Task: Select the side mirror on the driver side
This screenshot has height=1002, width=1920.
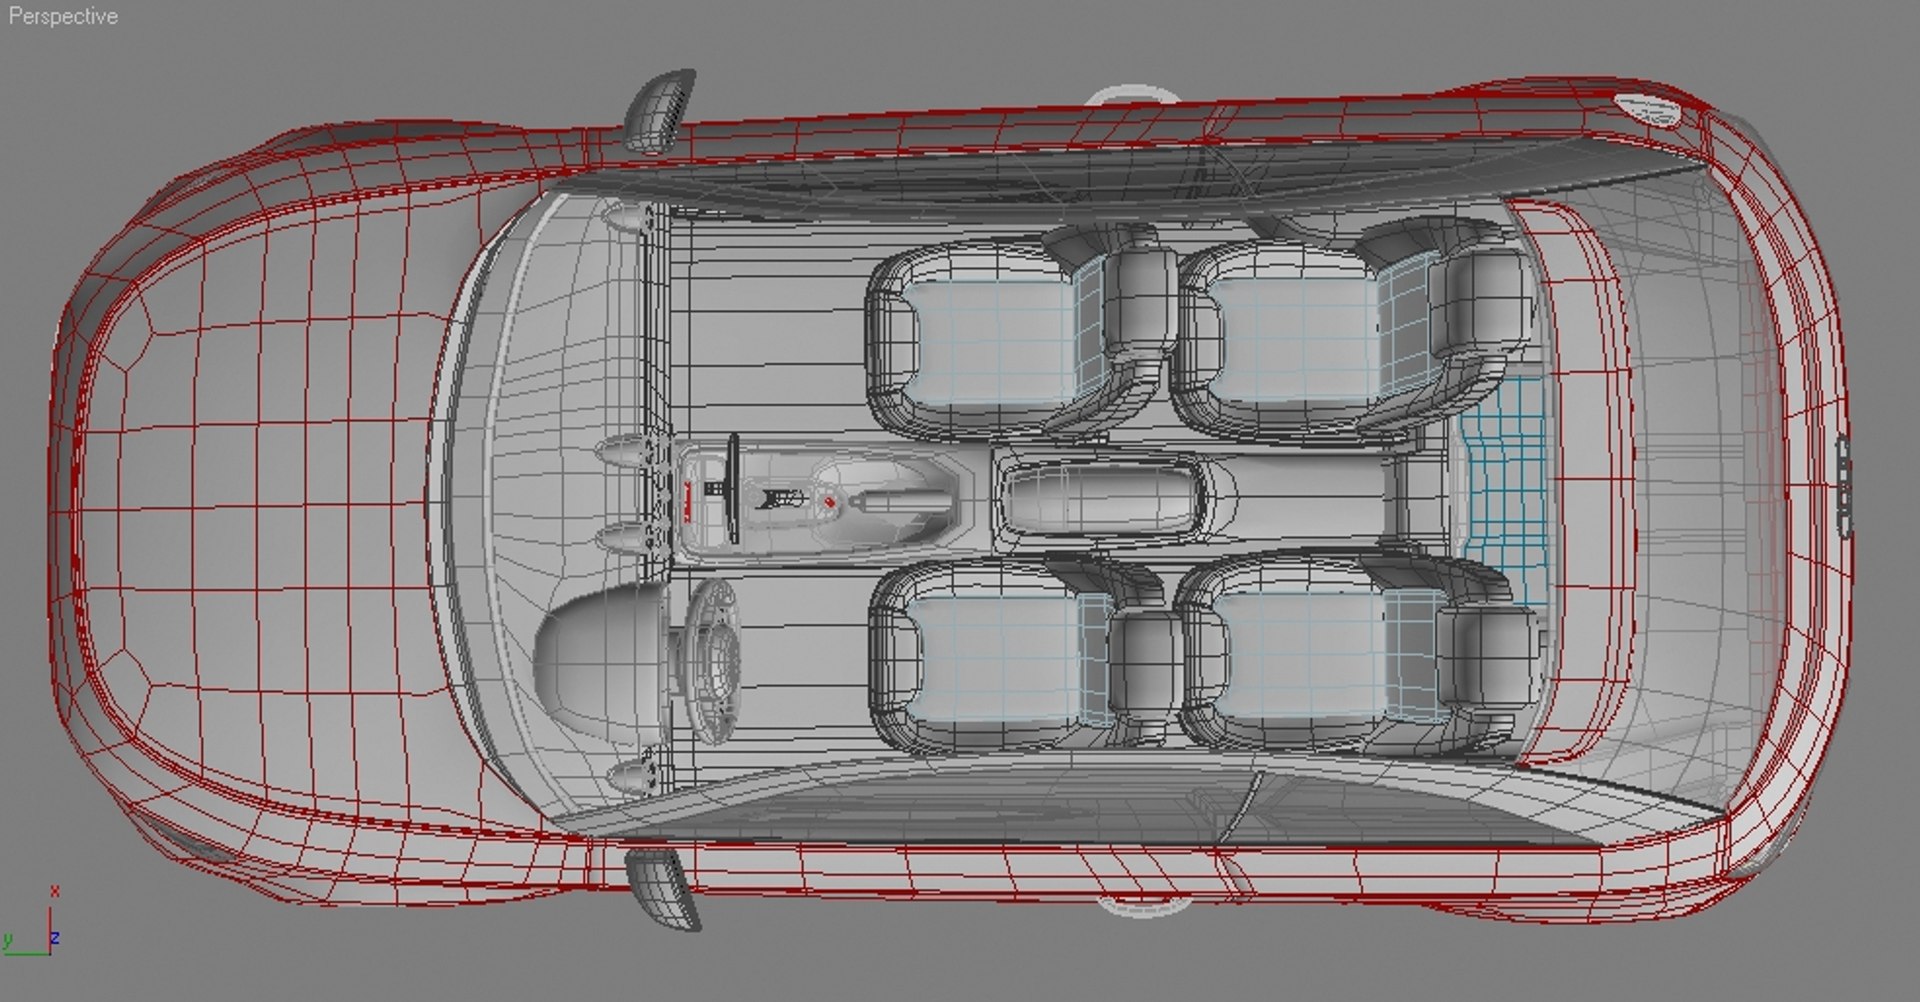Action: tap(661, 890)
